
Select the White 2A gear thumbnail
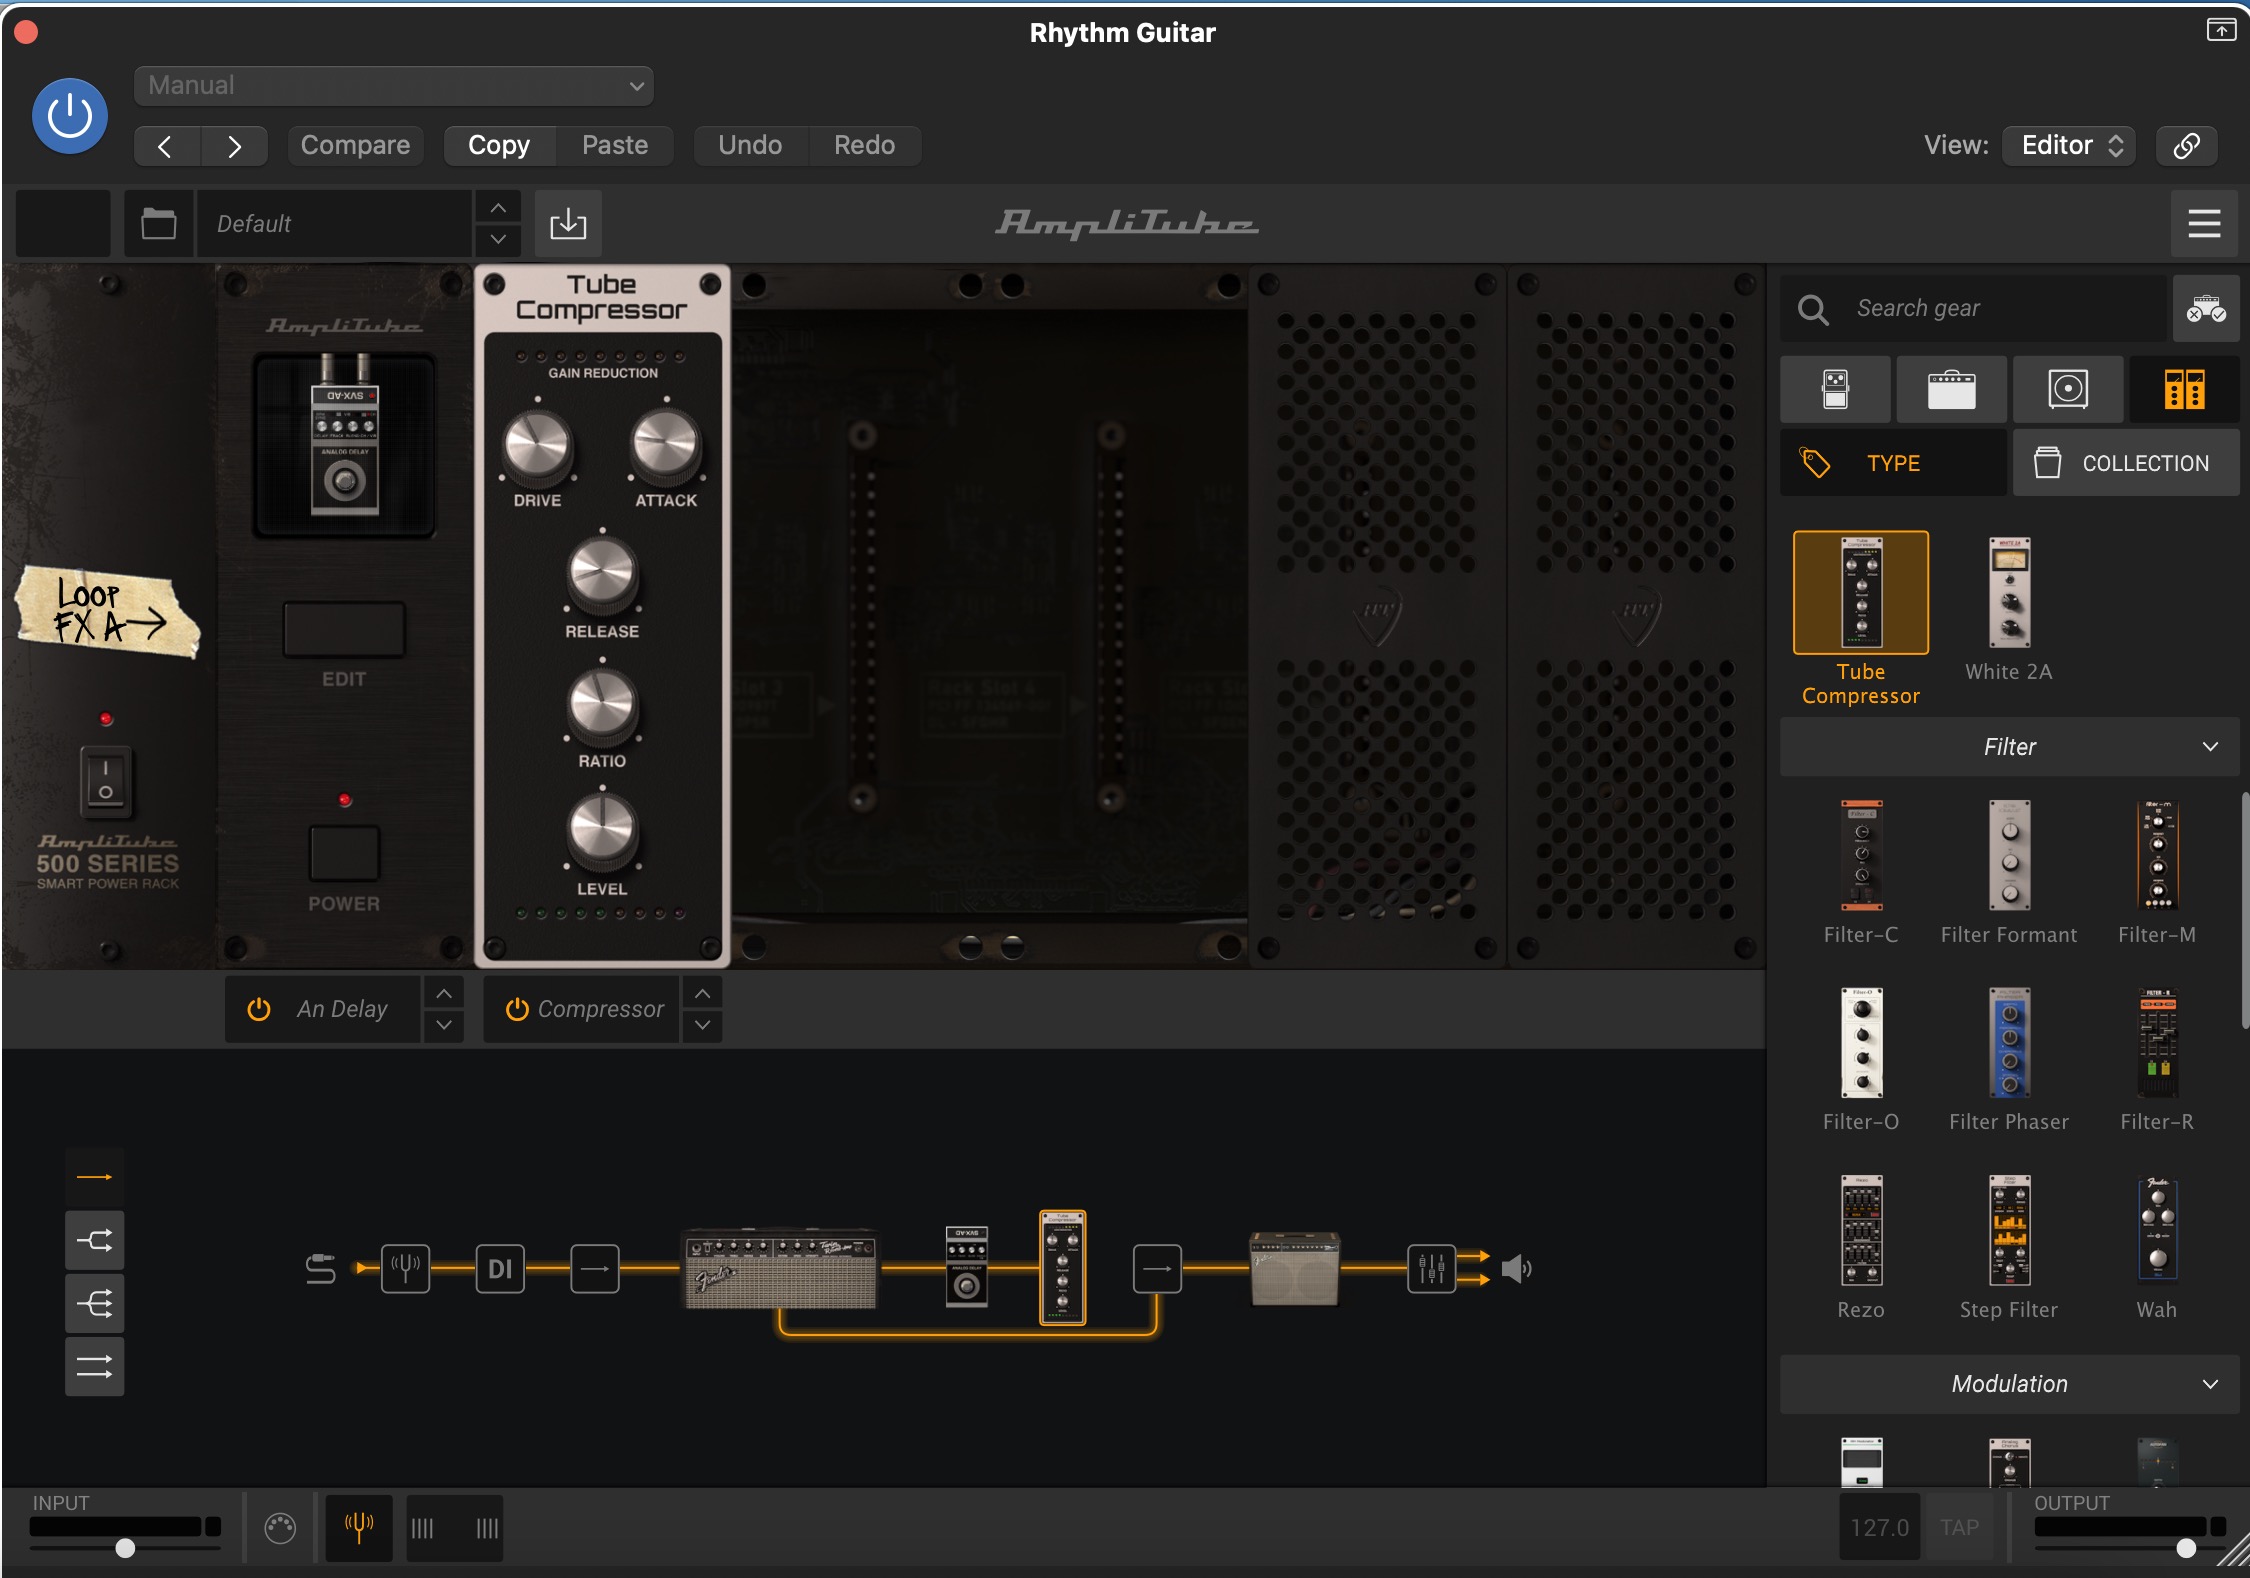click(x=2009, y=593)
